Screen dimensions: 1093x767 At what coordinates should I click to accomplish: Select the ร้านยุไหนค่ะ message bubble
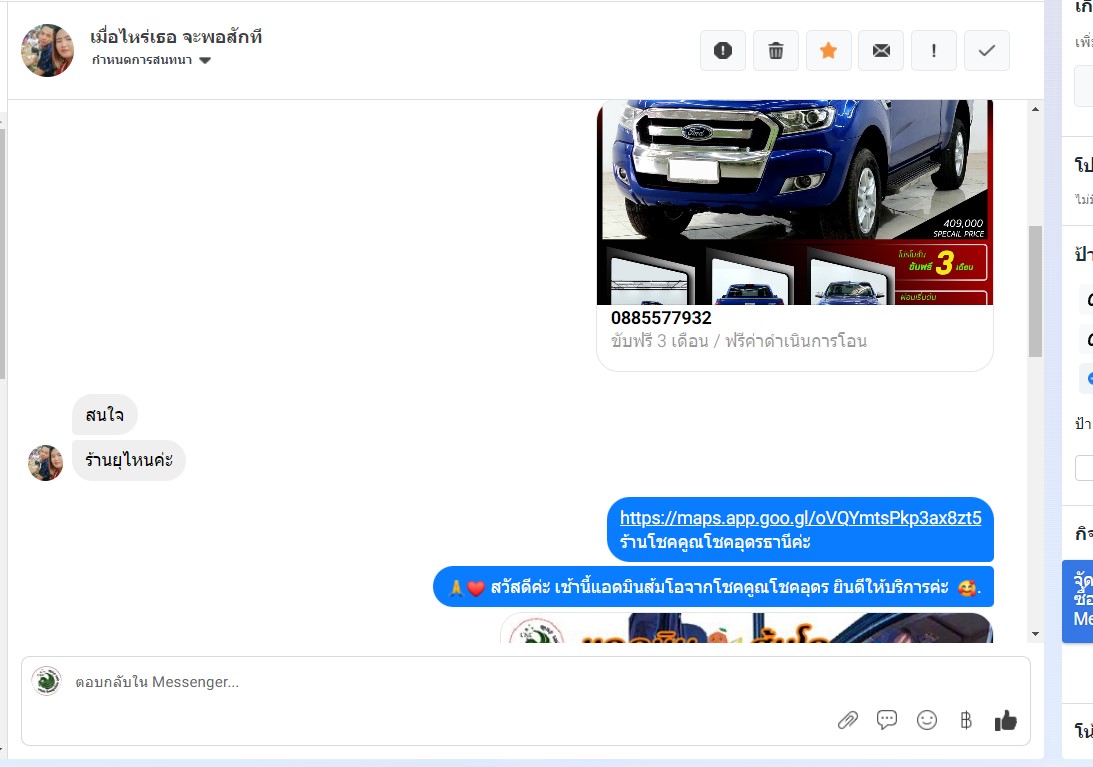click(x=129, y=460)
